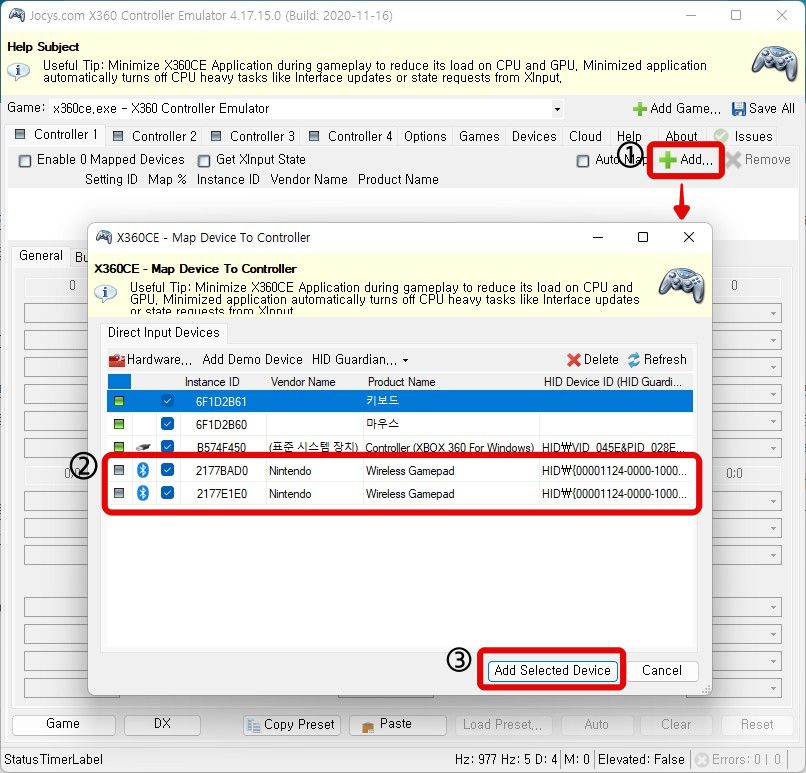The width and height of the screenshot is (806, 773).
Task: Click the Auto button at bottom
Action: coord(596,725)
